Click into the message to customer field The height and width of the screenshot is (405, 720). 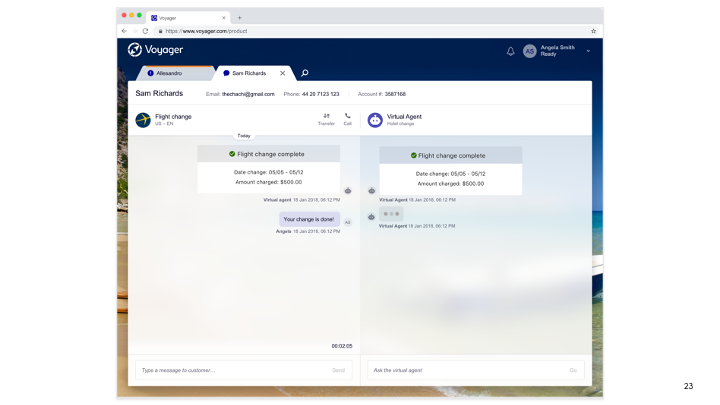click(243, 370)
